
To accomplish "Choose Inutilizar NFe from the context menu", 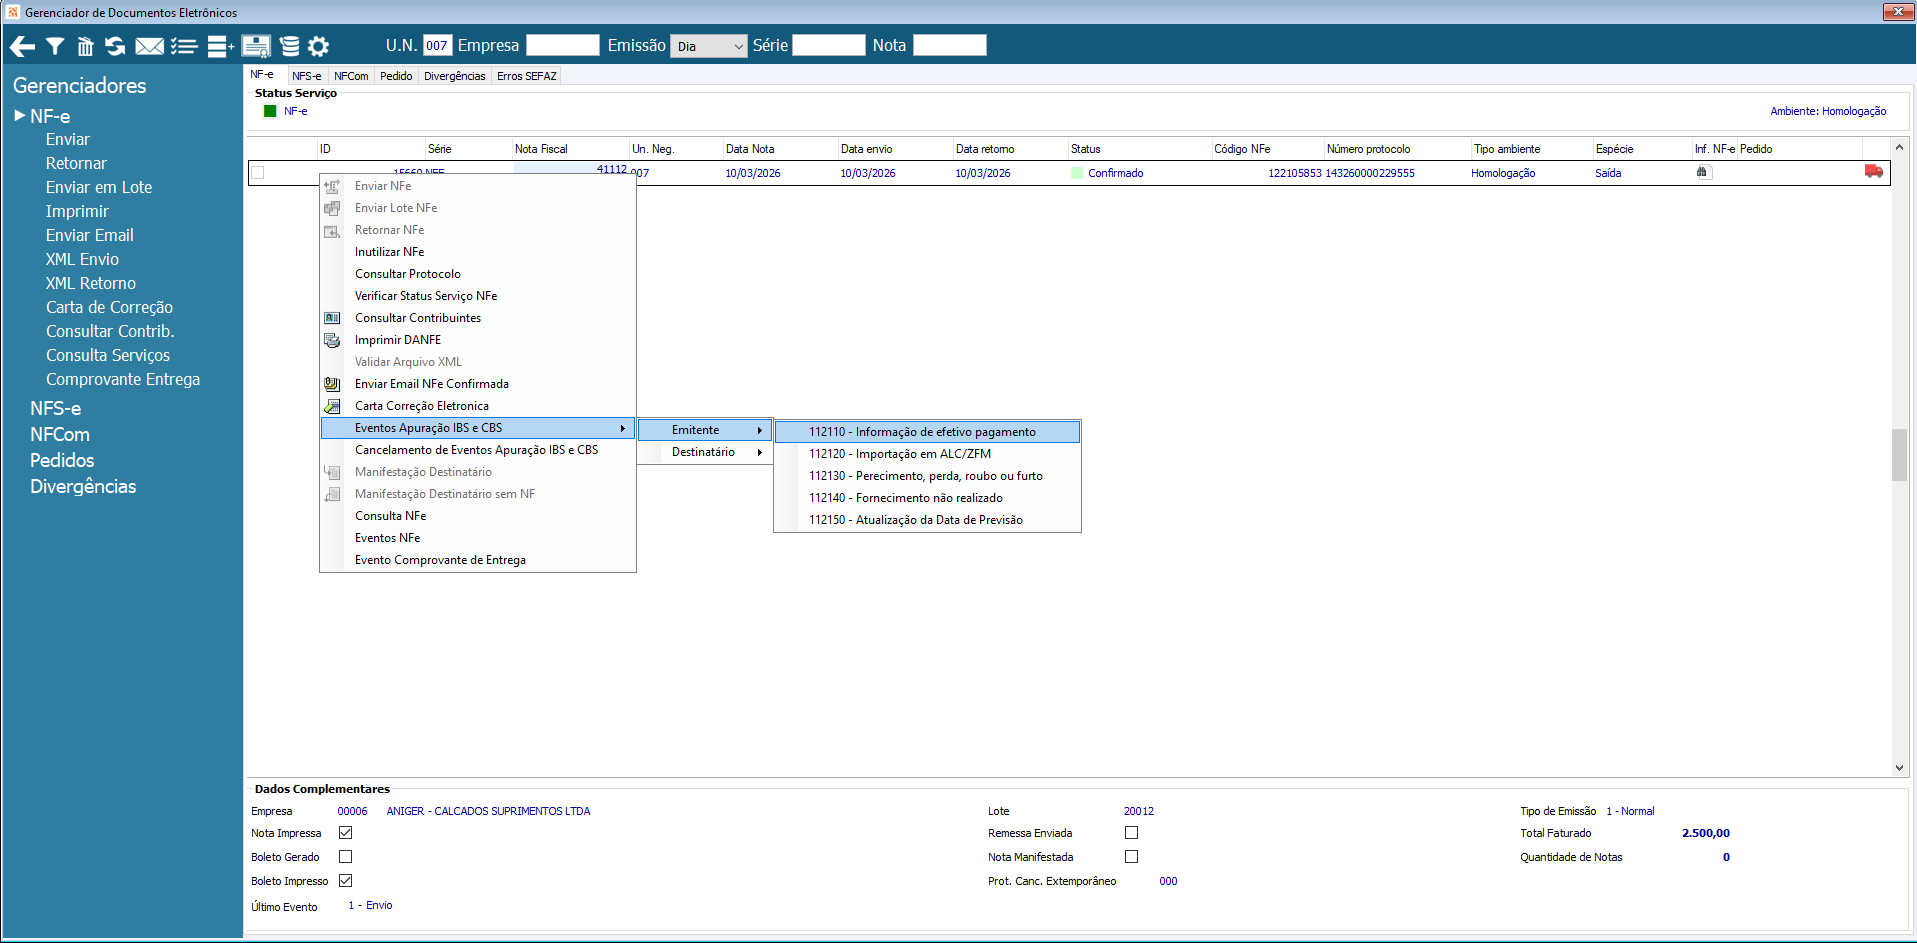I will click(477, 252).
